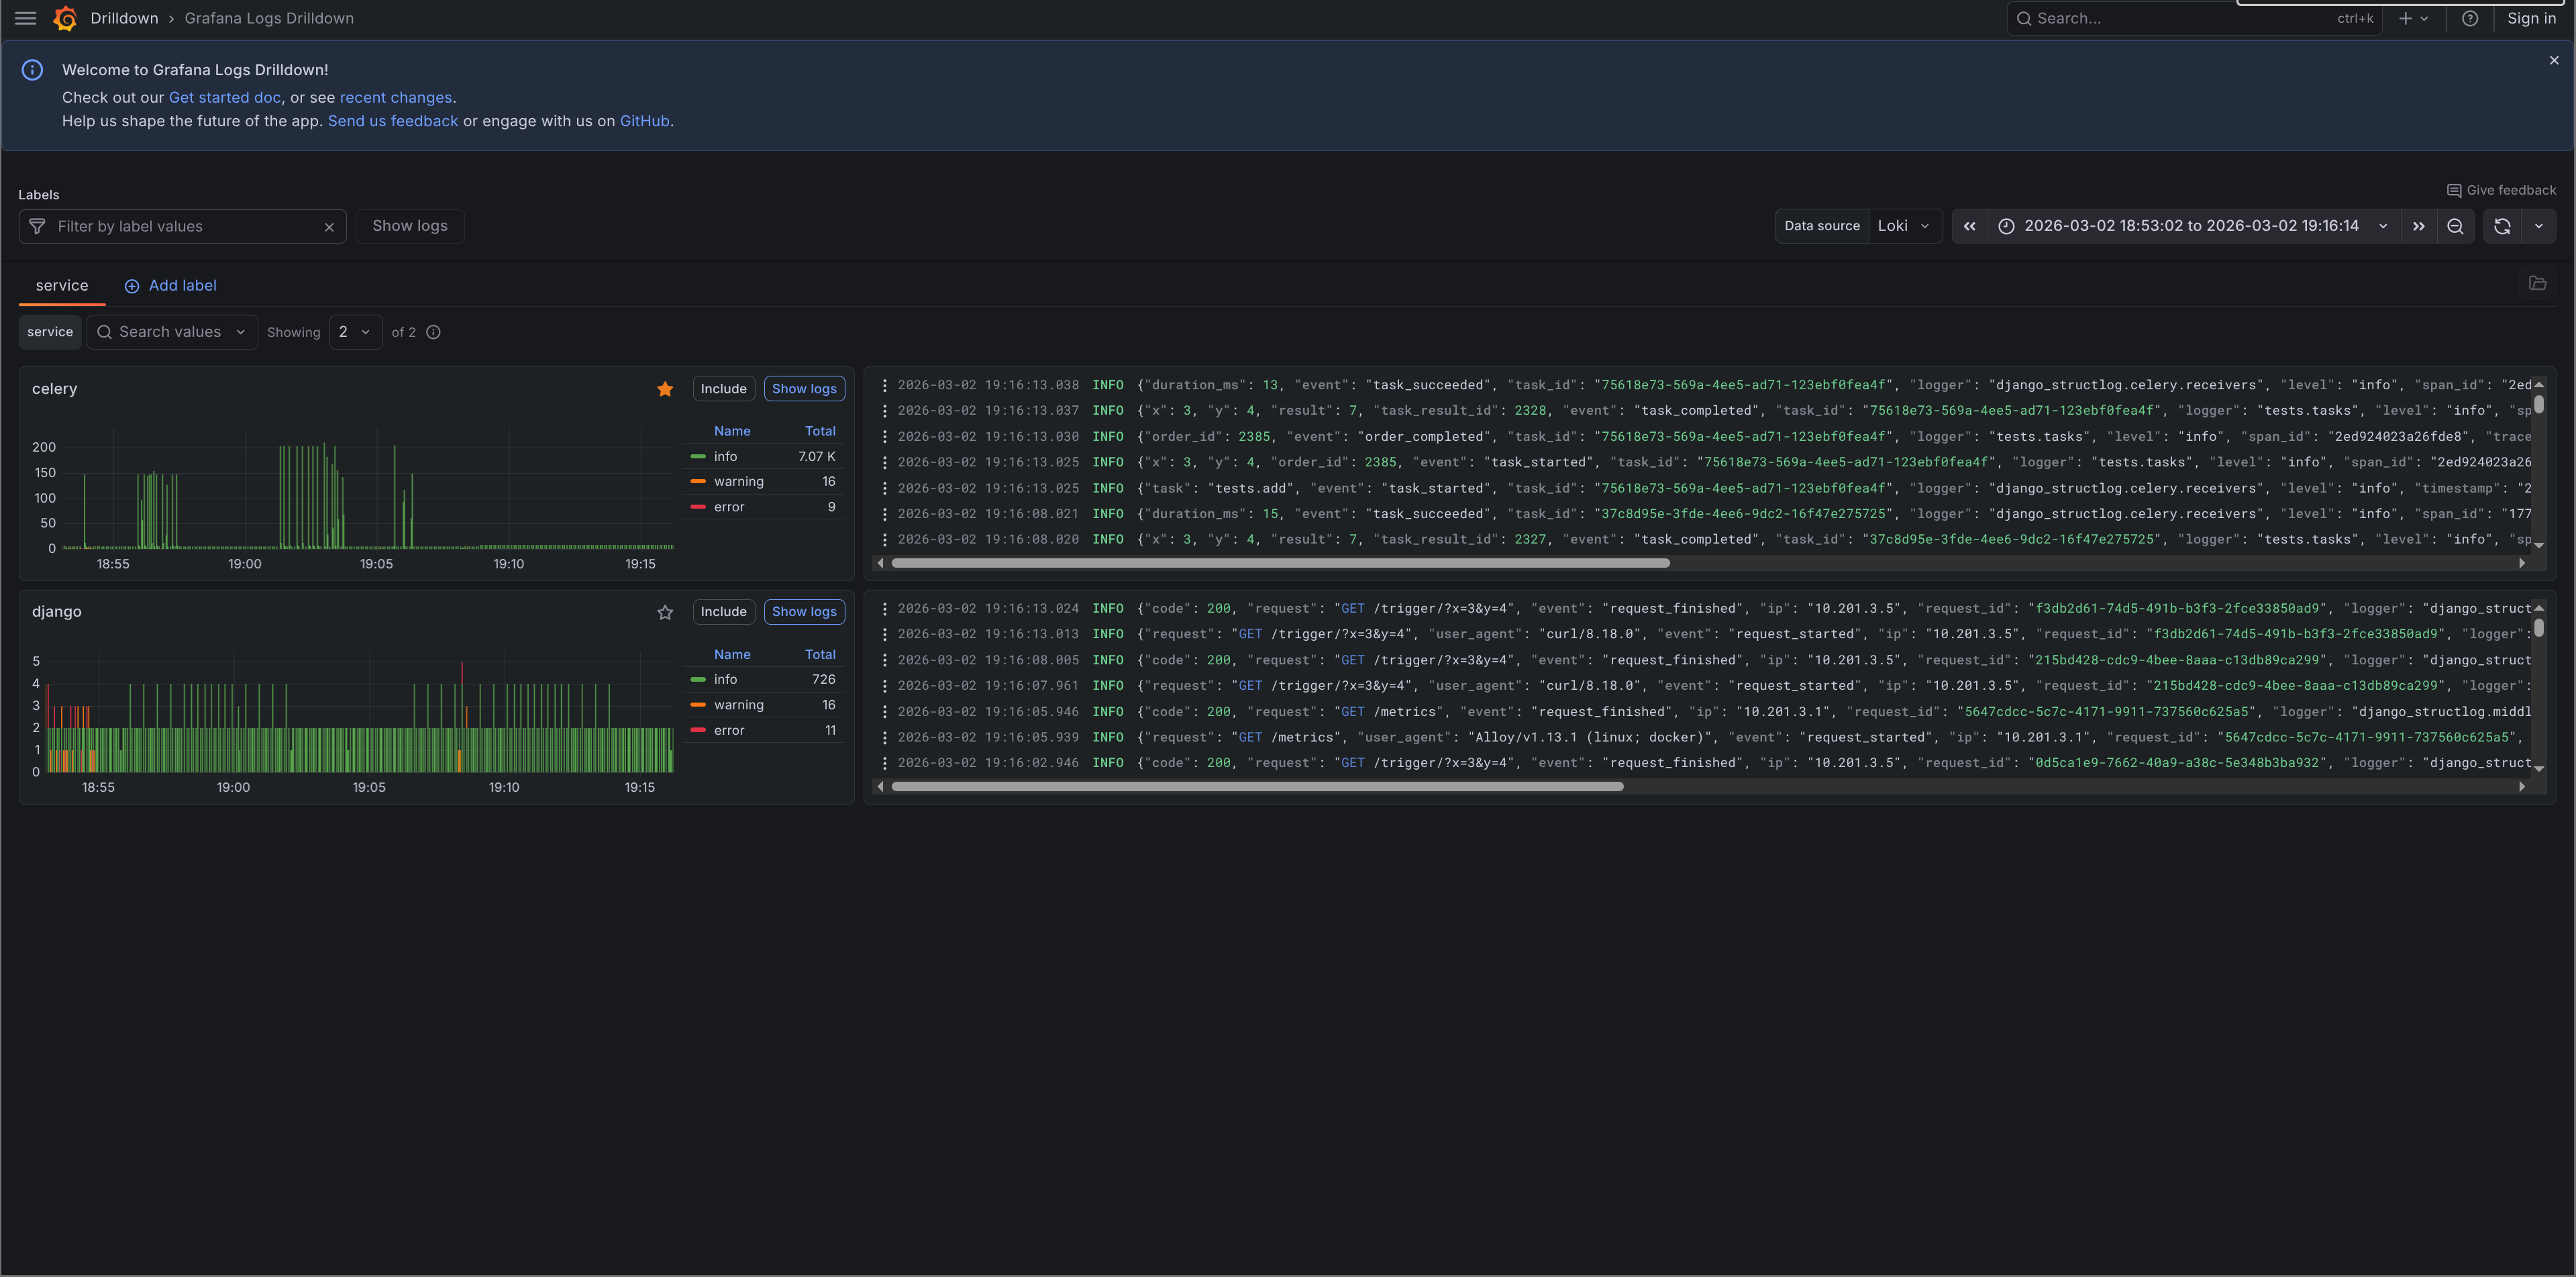The image size is (2576, 1277).
Task: Open the Get started doc link
Action: (224, 97)
